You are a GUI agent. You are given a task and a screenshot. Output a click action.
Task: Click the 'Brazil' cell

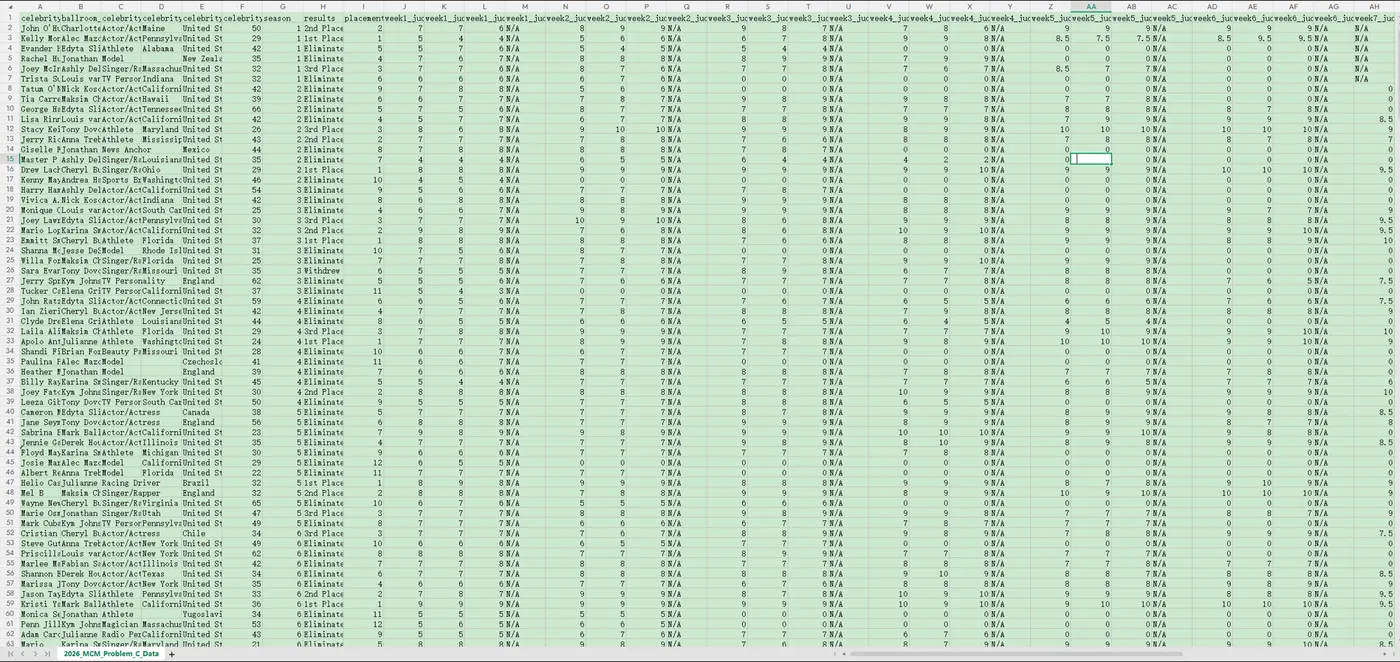(x=201, y=482)
